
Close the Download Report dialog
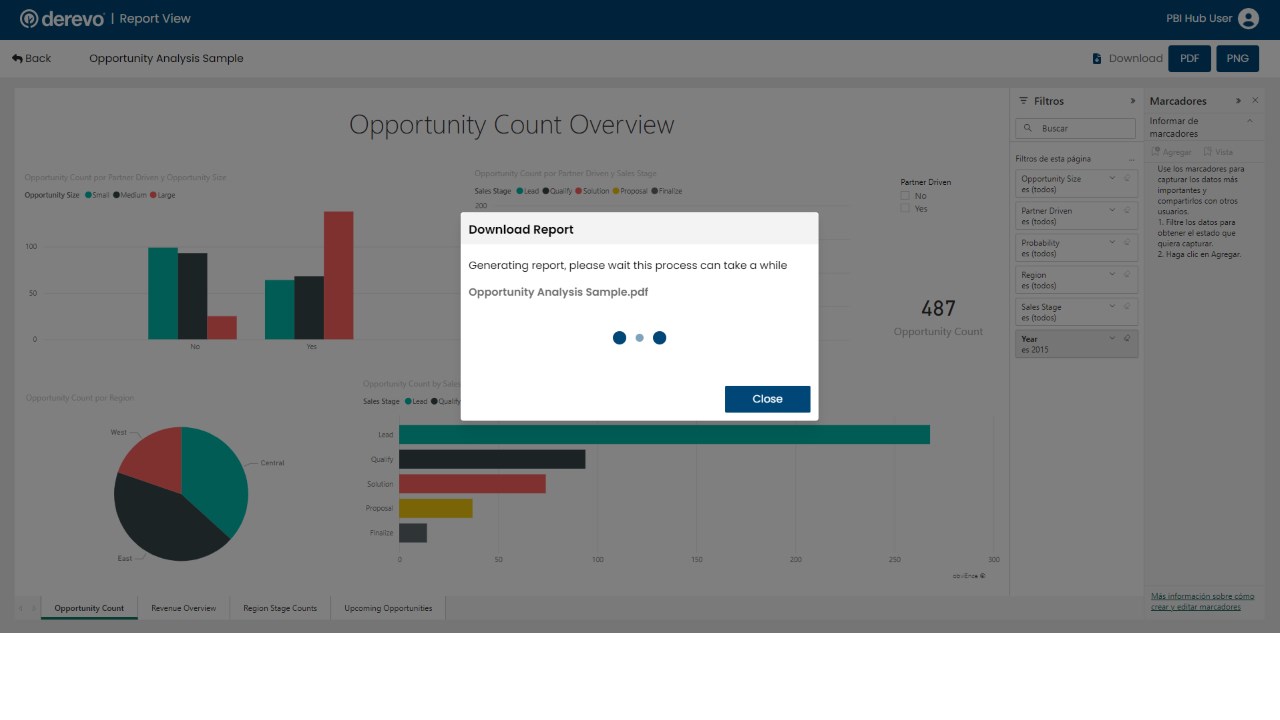767,399
